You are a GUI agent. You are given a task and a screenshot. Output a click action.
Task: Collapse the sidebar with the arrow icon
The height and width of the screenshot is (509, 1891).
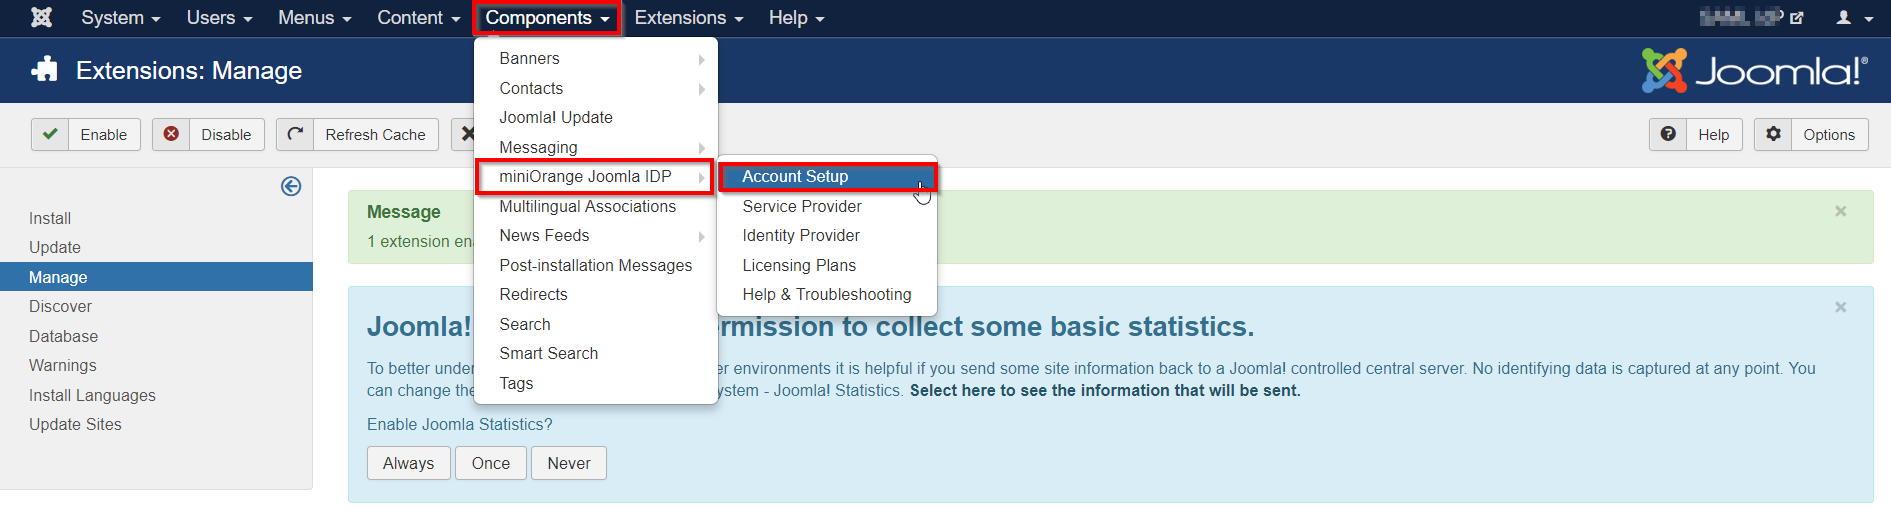(x=291, y=186)
